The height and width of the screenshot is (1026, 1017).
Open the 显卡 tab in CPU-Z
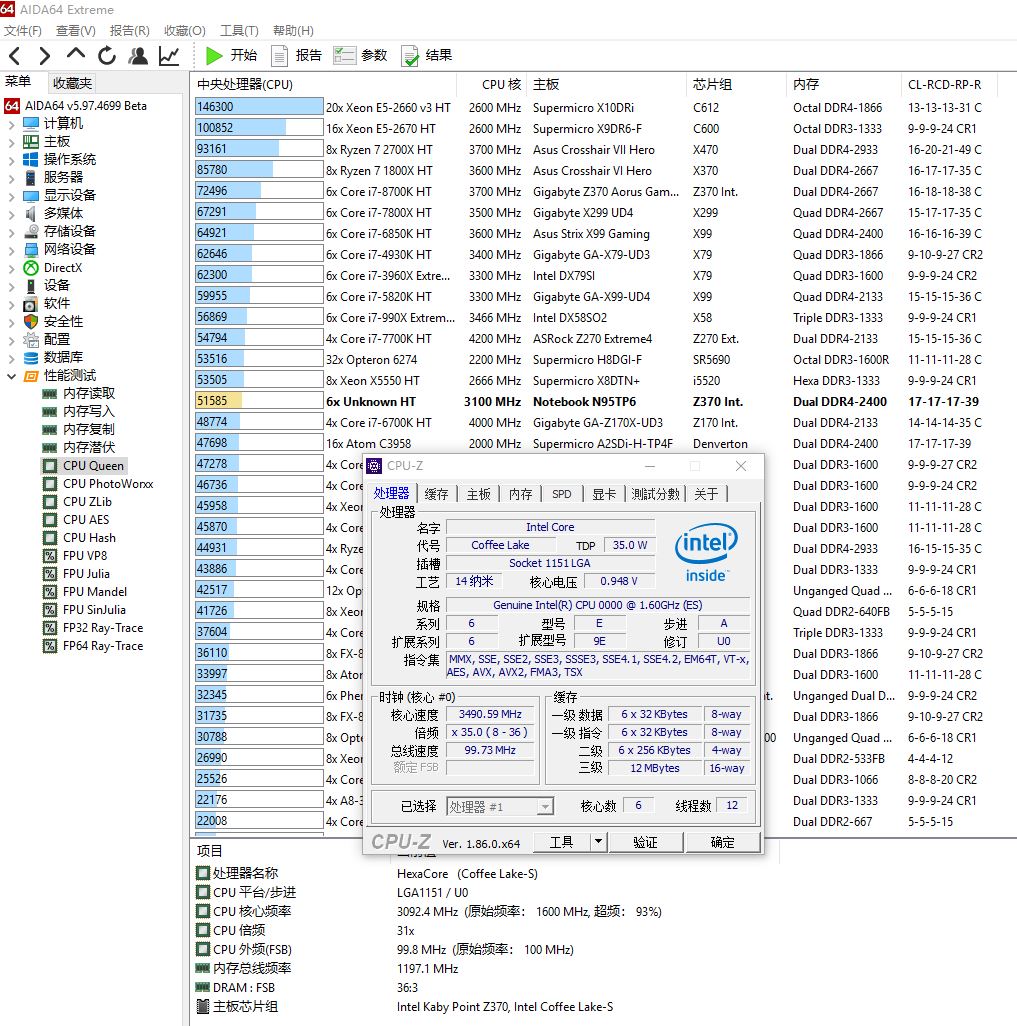click(604, 494)
